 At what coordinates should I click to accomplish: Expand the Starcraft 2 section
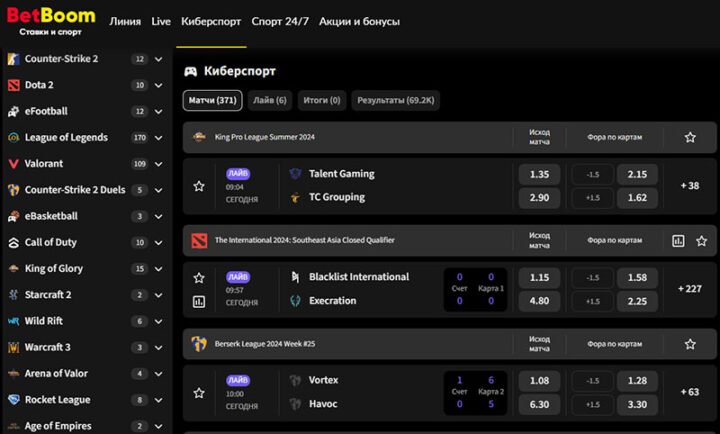click(159, 295)
